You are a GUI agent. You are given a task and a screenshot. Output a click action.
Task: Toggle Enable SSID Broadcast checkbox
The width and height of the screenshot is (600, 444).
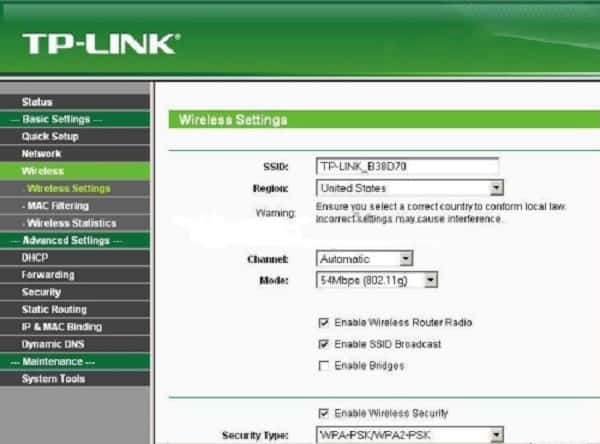pos(324,344)
